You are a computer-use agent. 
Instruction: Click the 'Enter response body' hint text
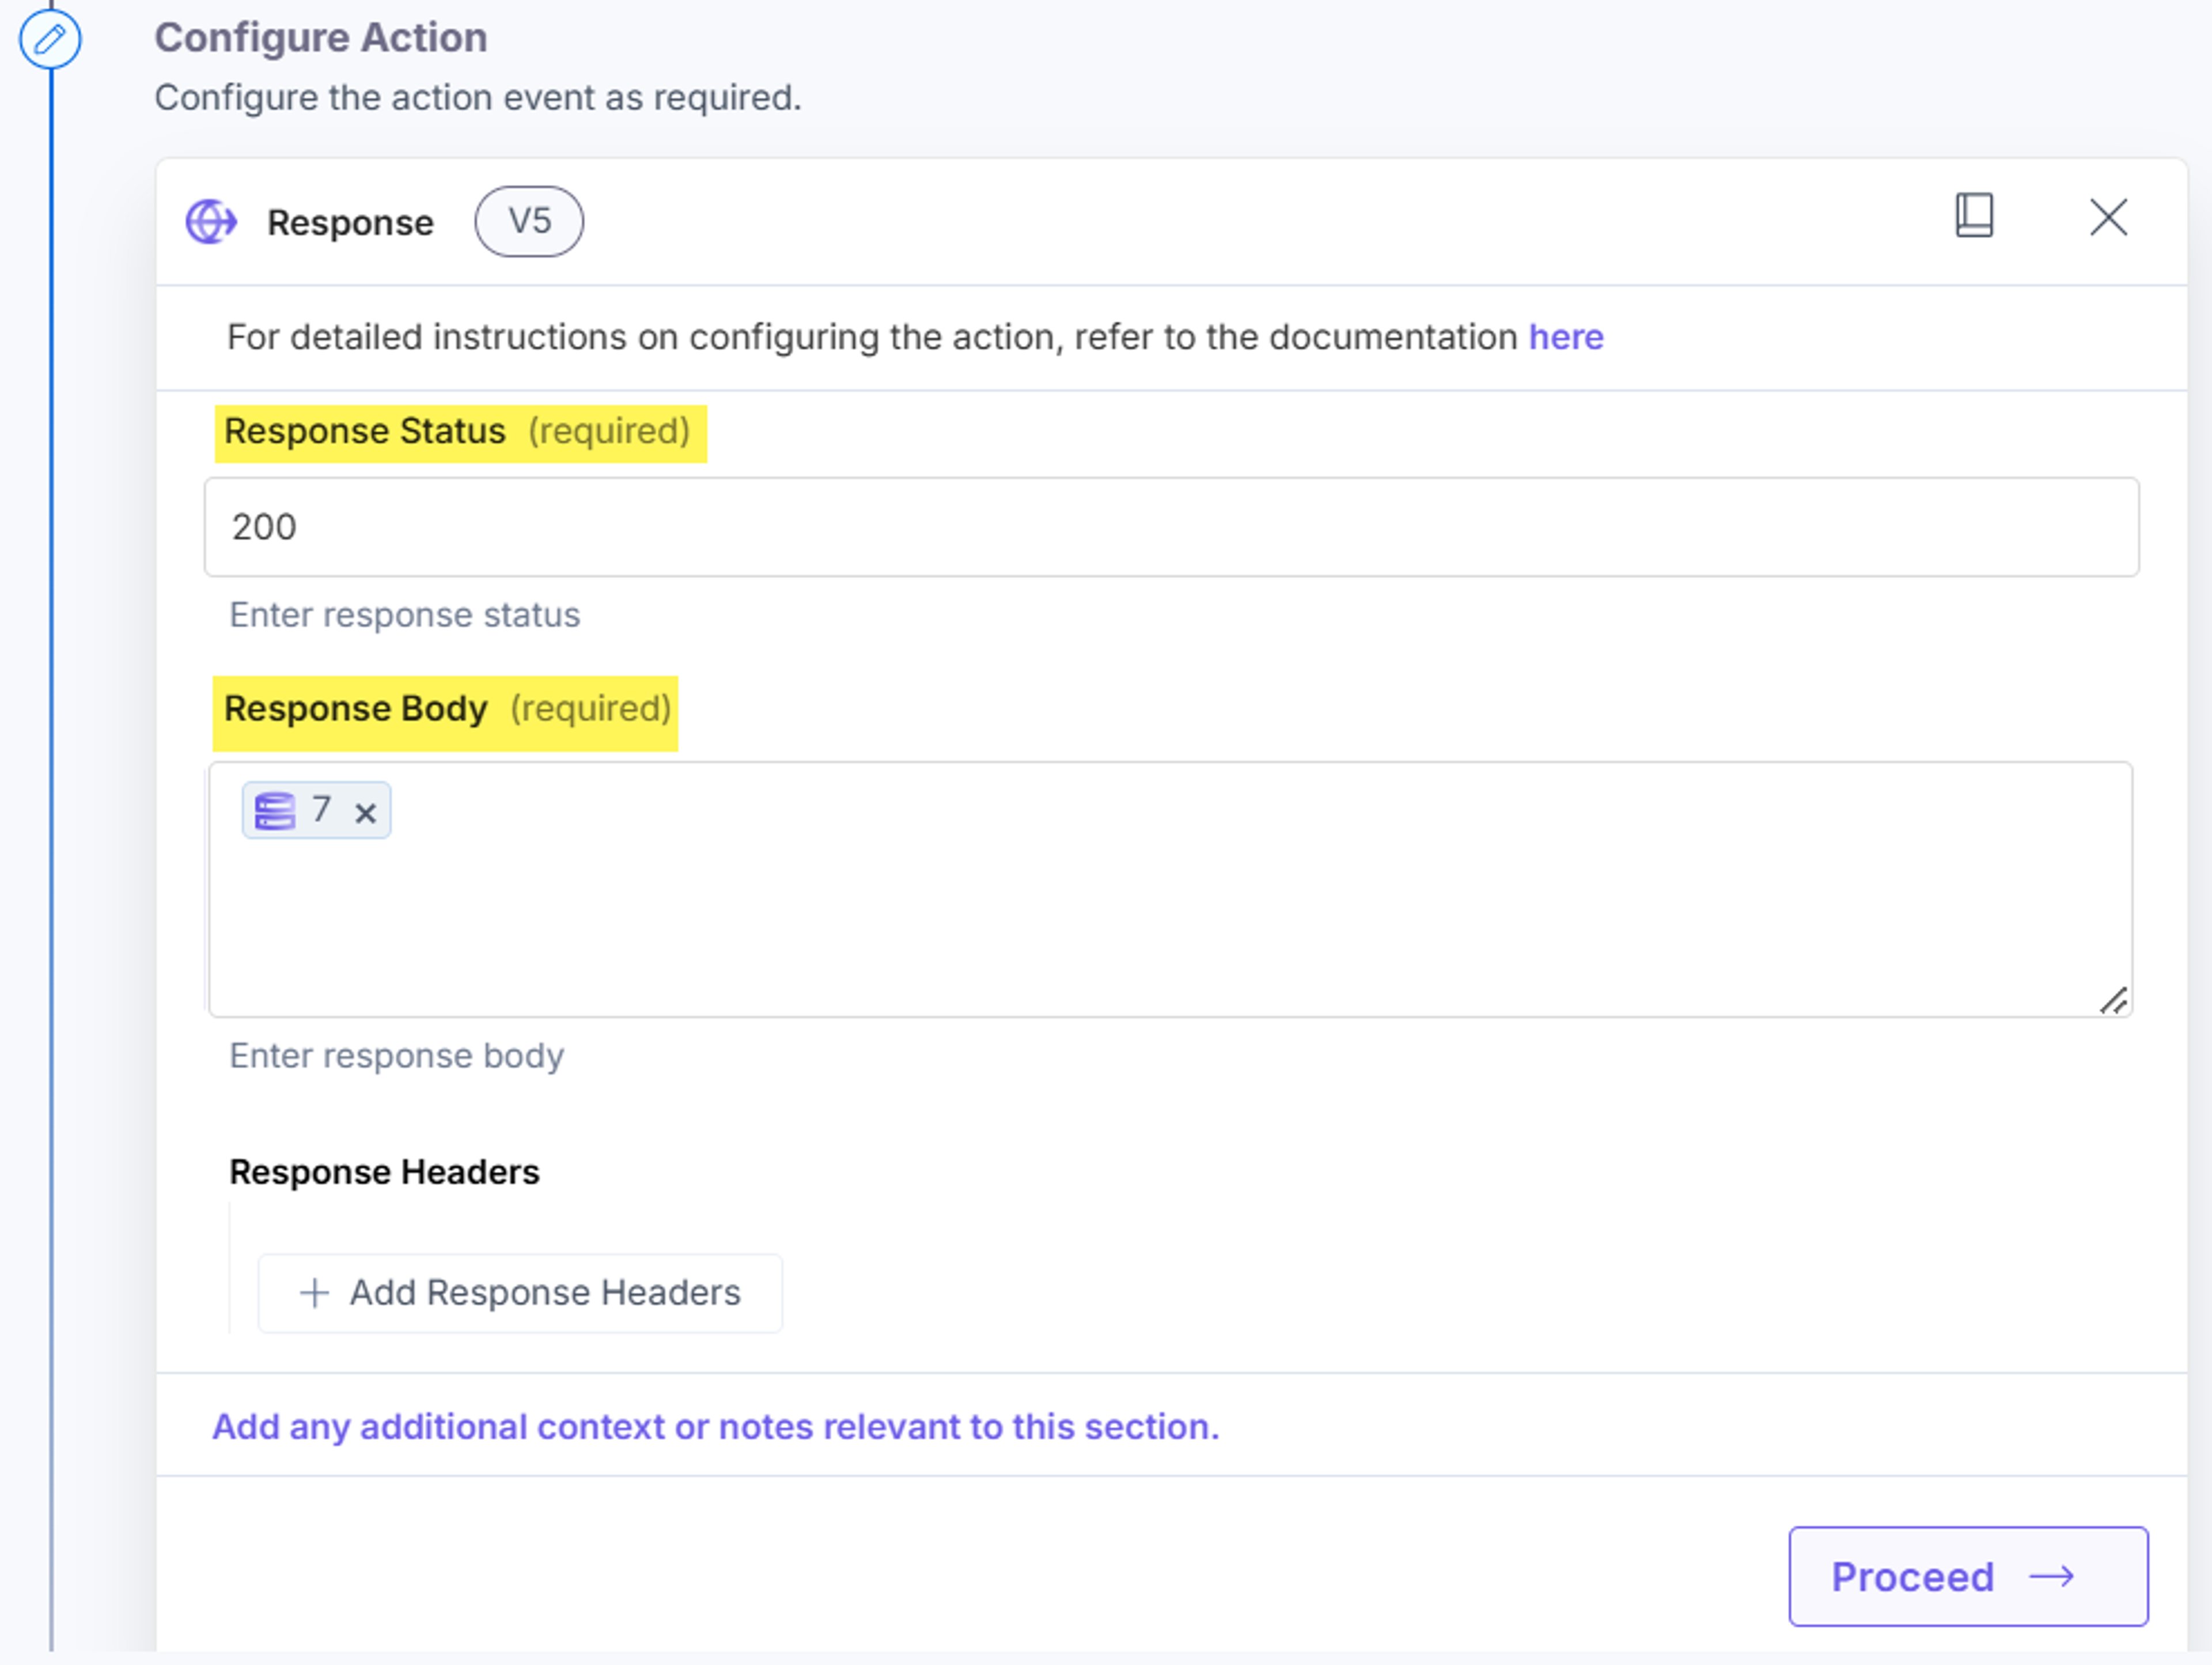click(397, 1056)
